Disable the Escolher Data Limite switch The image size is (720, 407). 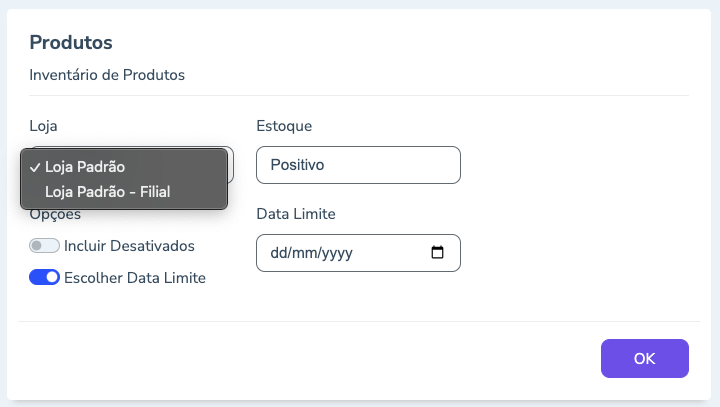pyautogui.click(x=45, y=278)
